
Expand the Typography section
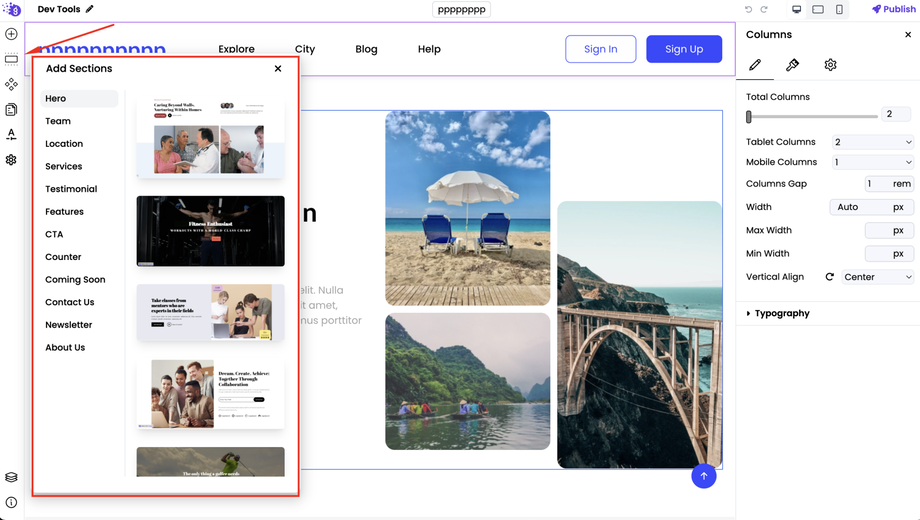(x=782, y=313)
